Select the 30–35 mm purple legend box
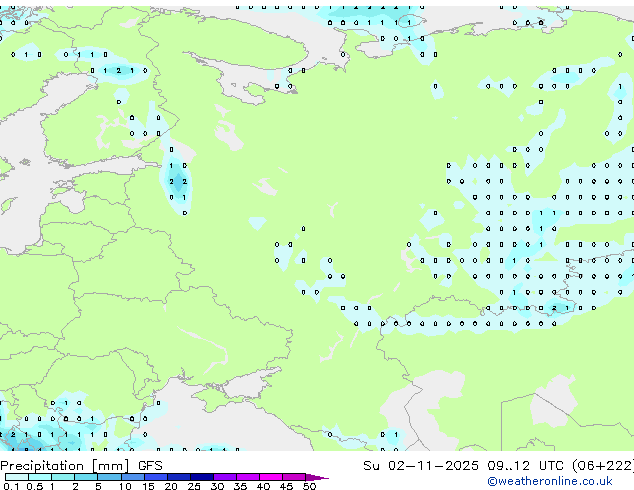Viewport: 634px width, 490px height. point(225,477)
